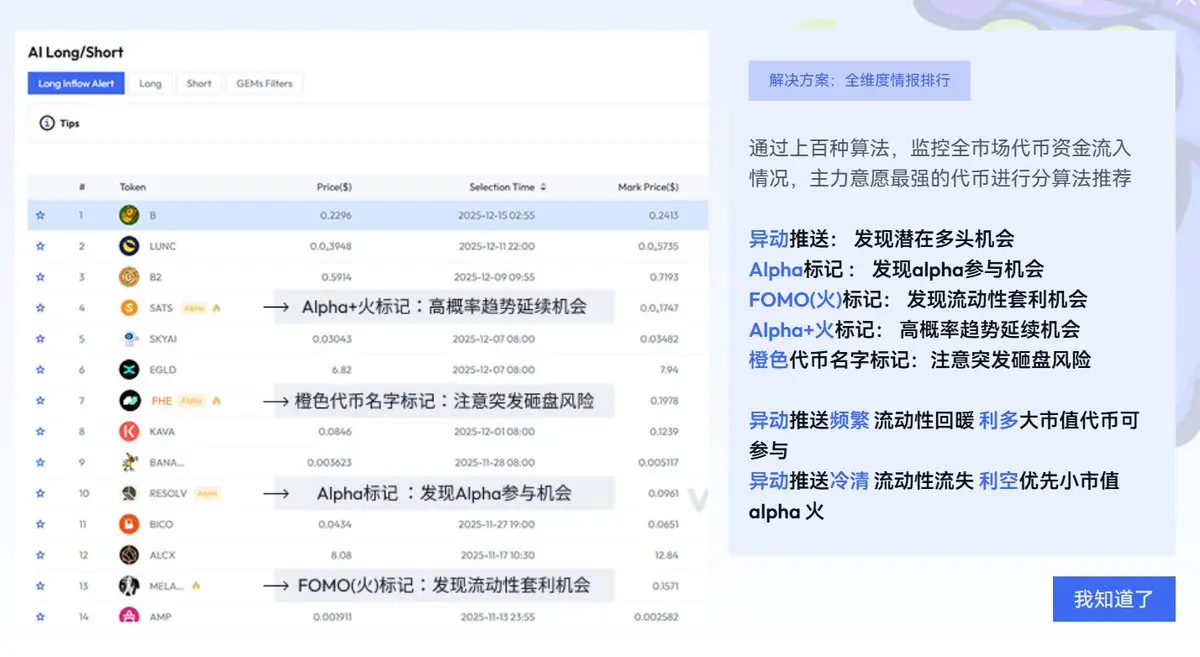Star the B2 token row
The width and height of the screenshot is (1200, 657).
[40, 277]
